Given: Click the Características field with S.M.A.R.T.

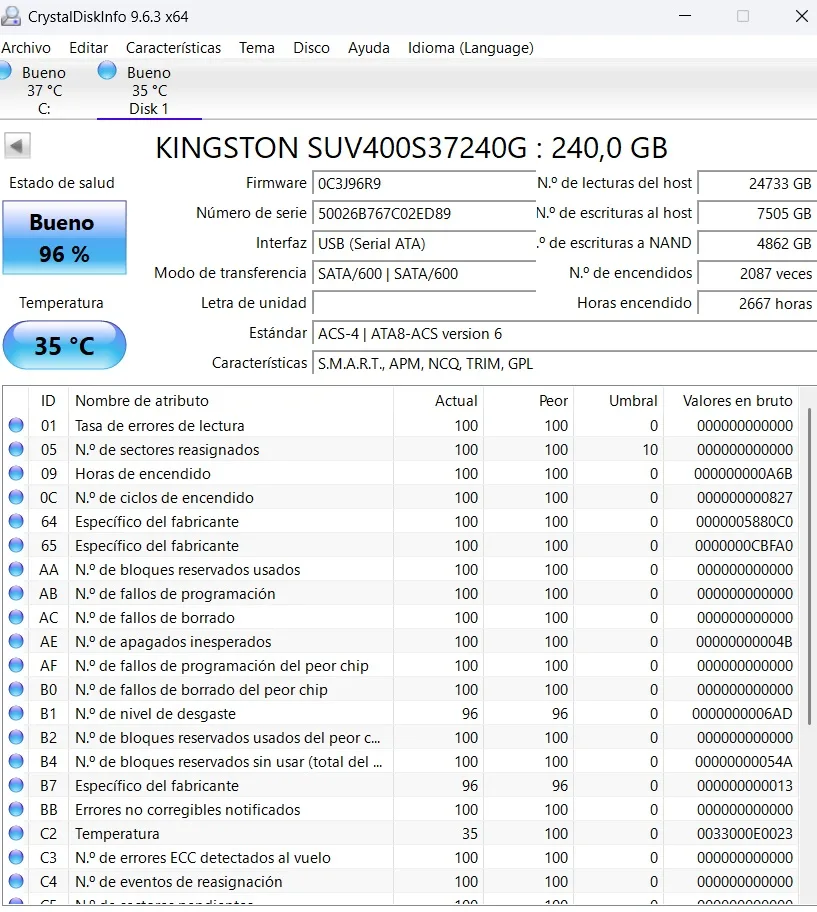Looking at the screenshot, I should point(564,364).
